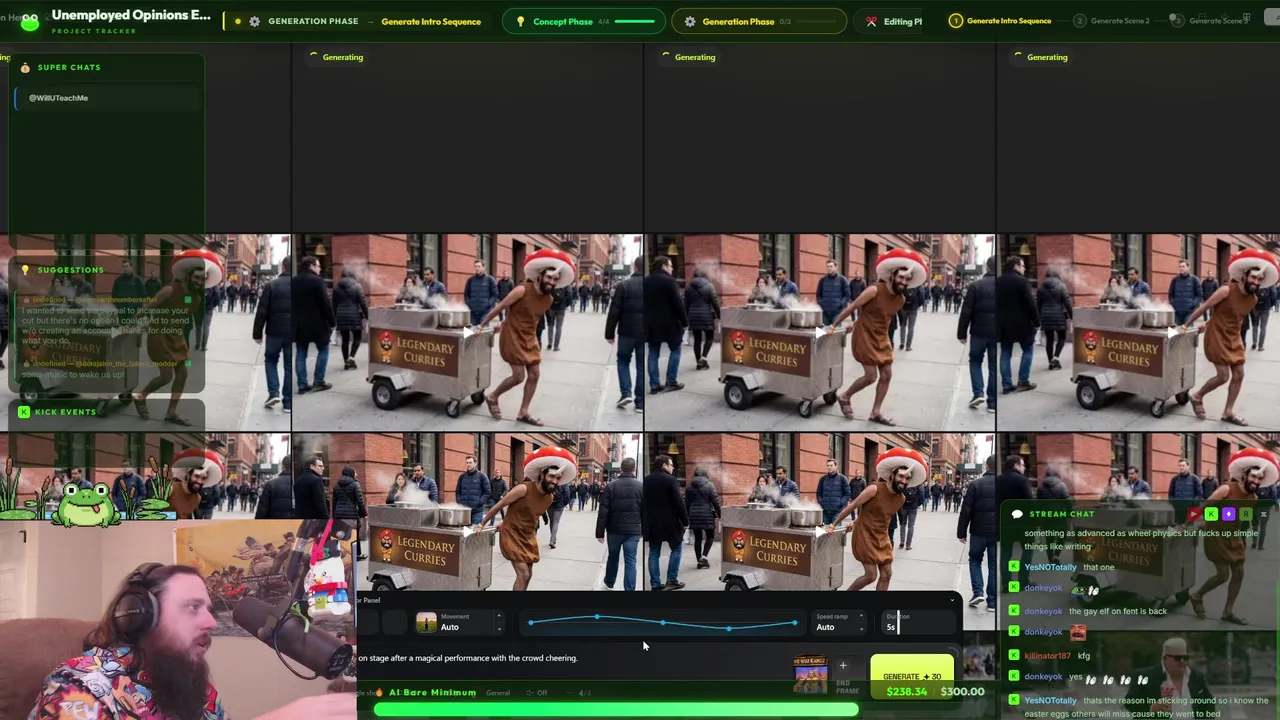Click step 1 circle Generate Intro Sequence
1280x720 pixels.
click(x=955, y=21)
